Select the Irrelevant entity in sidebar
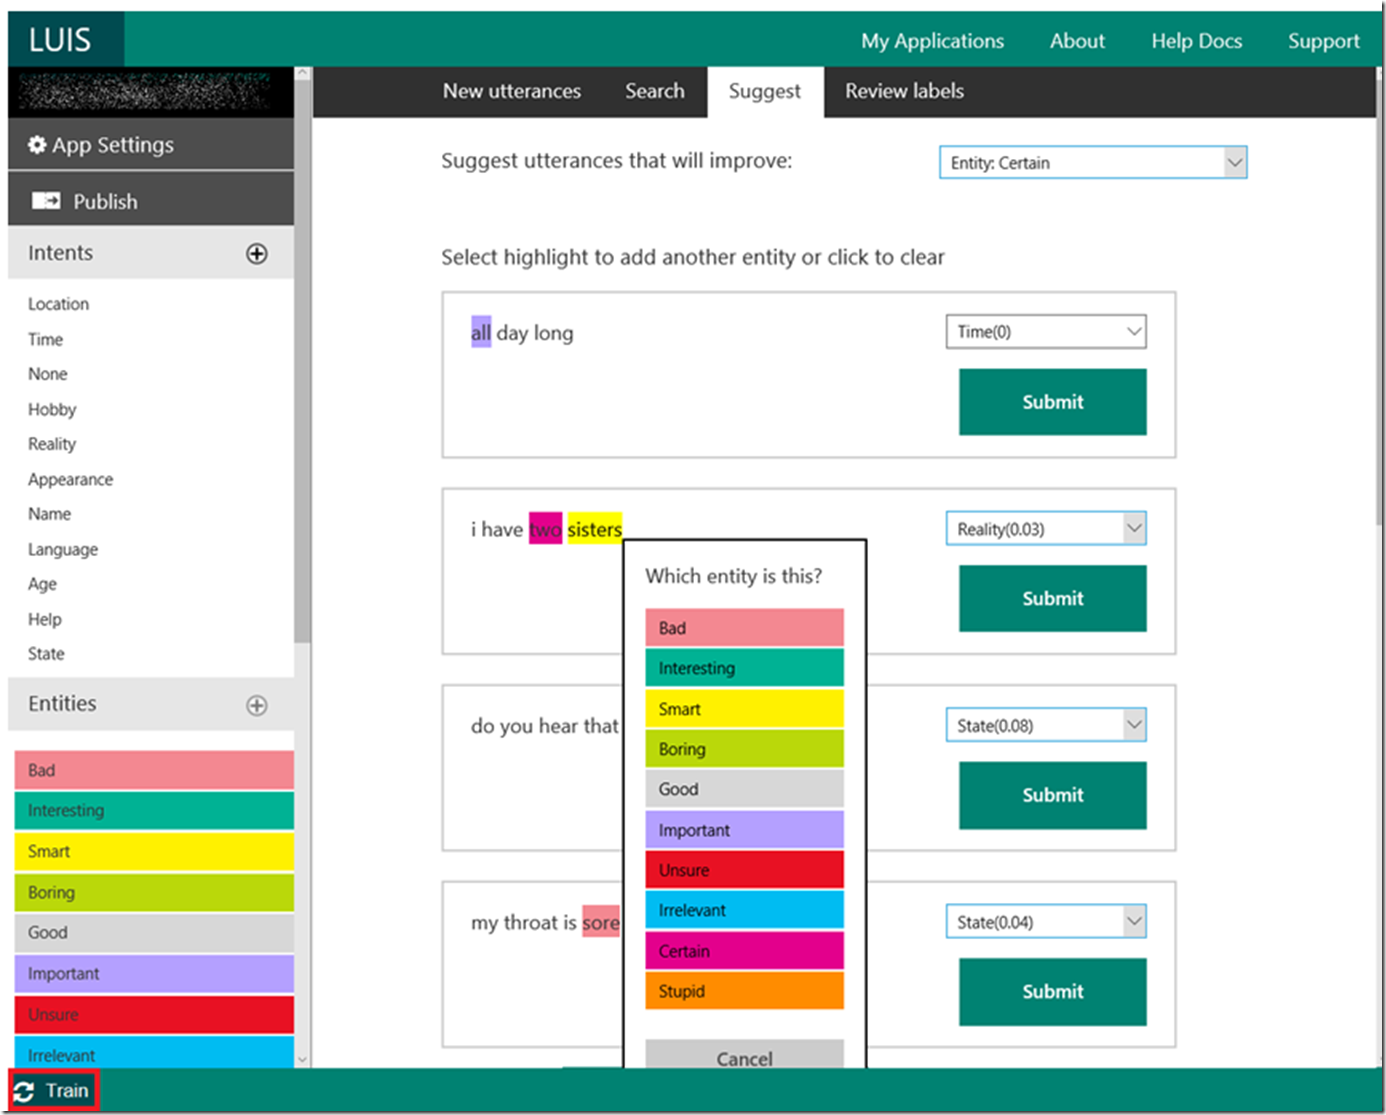The image size is (1386, 1115). click(x=154, y=1052)
